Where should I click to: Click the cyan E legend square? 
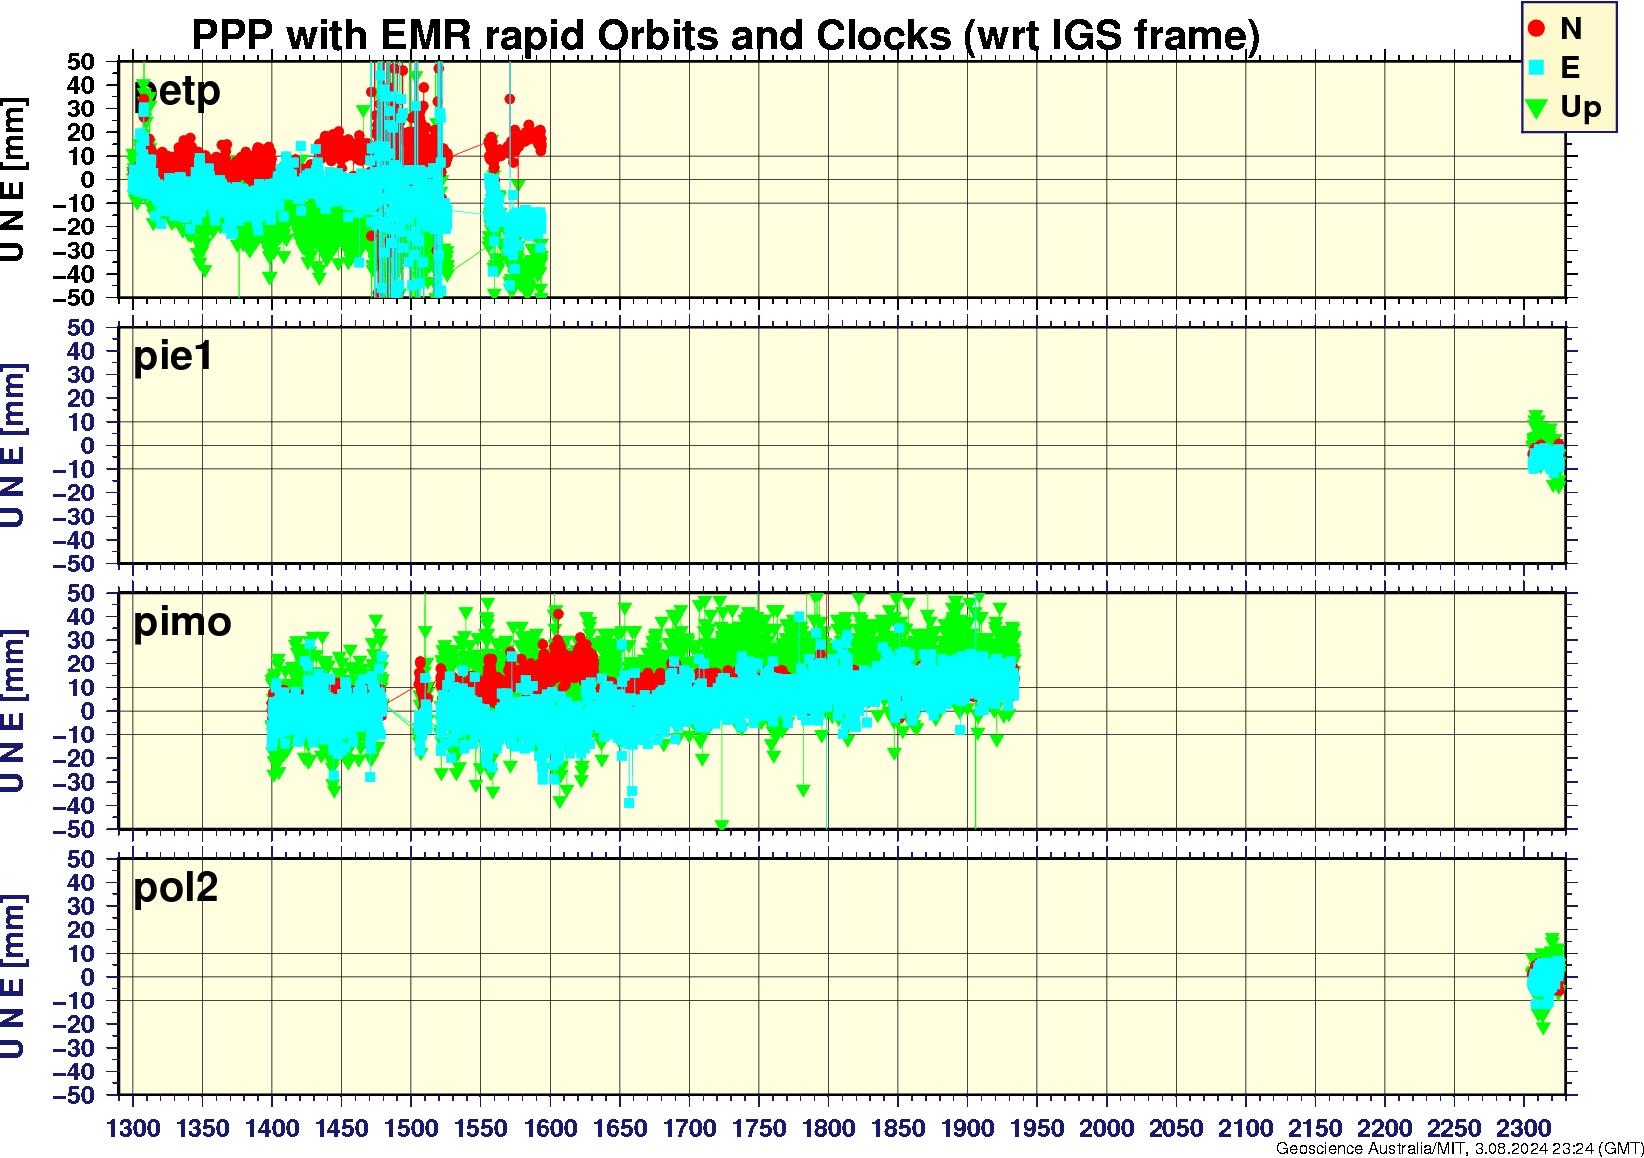click(x=1537, y=68)
